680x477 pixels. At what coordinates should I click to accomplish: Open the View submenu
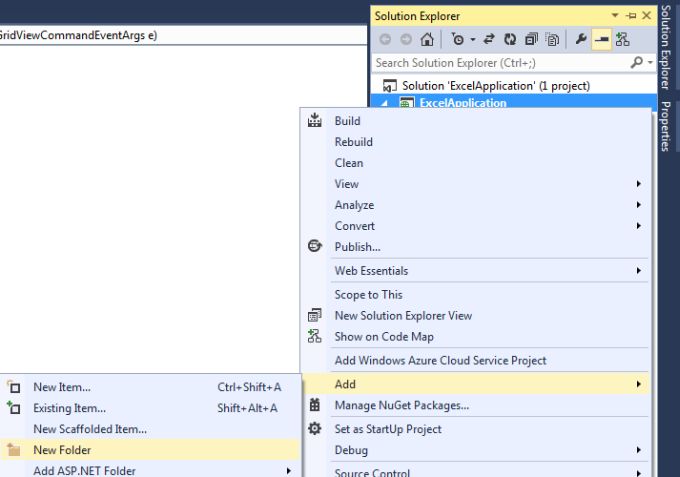476,184
